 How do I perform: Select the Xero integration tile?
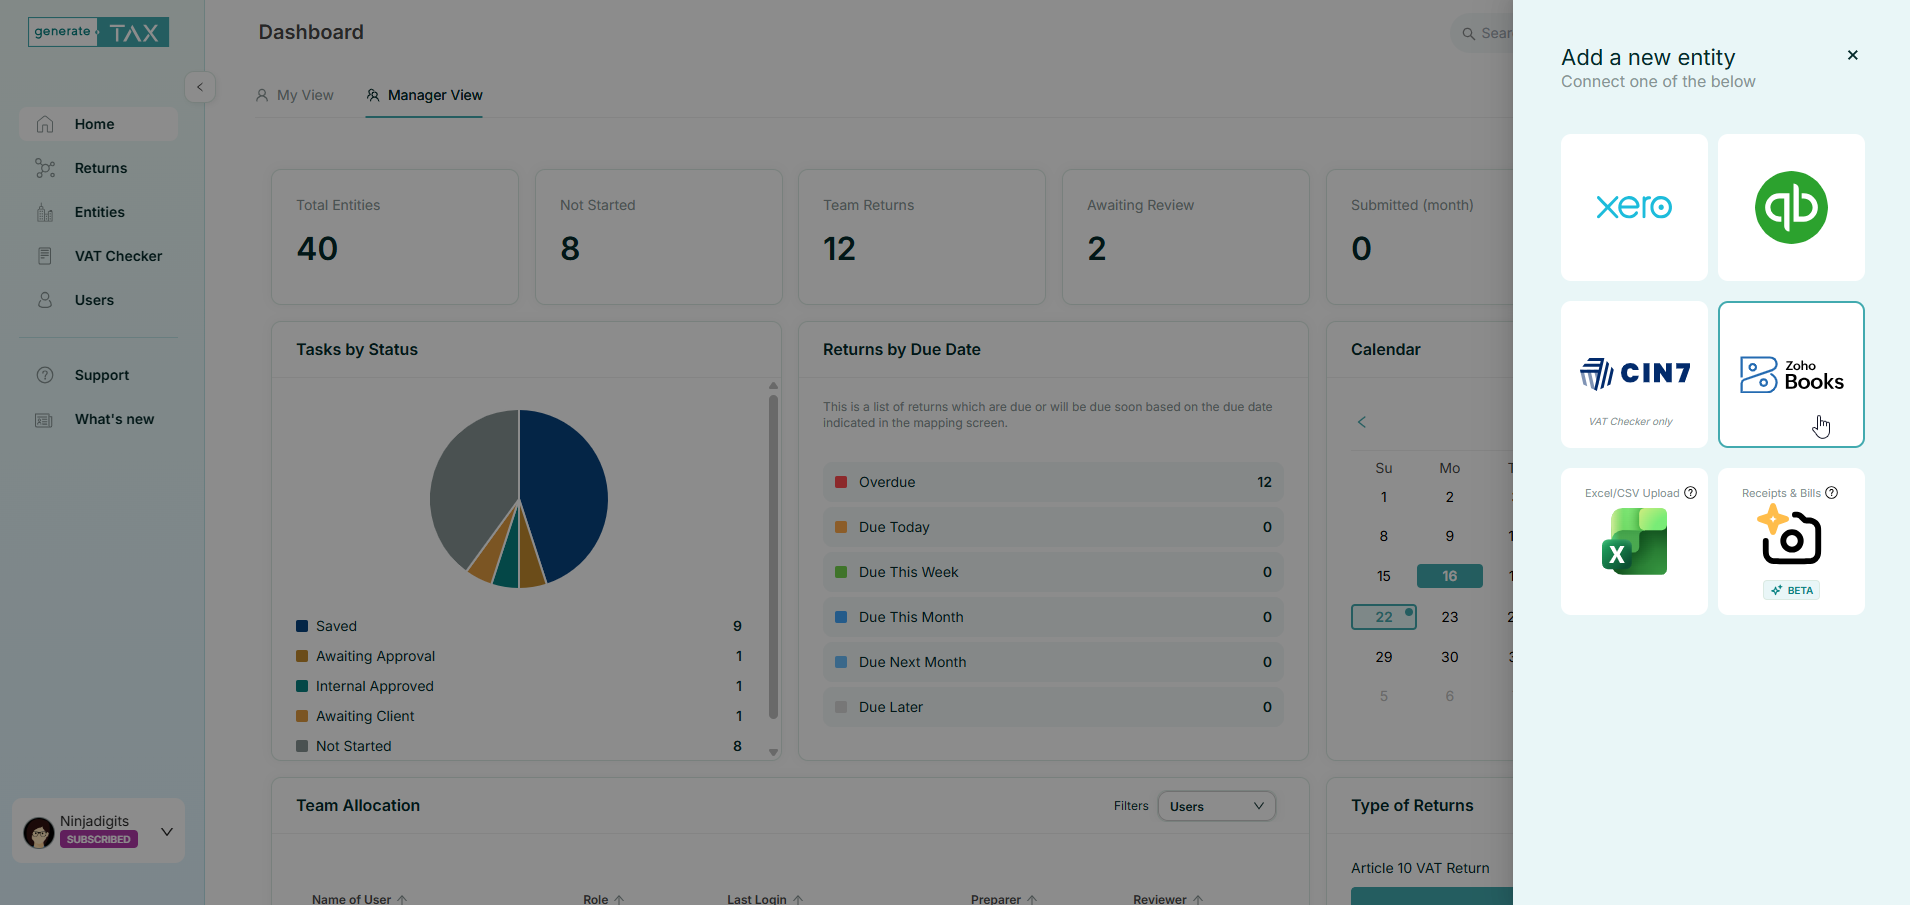click(x=1634, y=207)
